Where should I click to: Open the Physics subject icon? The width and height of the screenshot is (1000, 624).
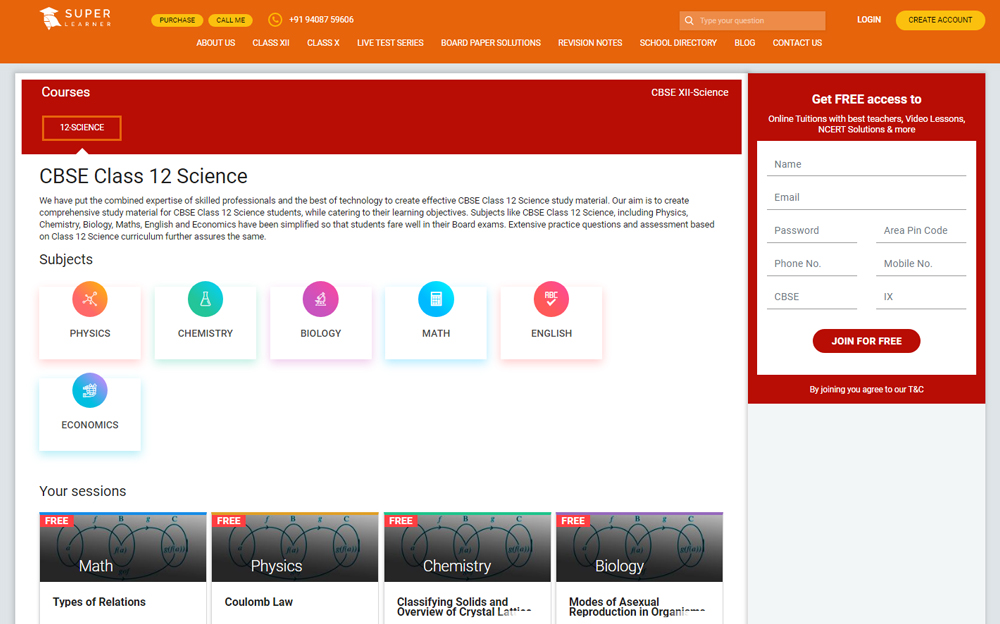(x=90, y=299)
